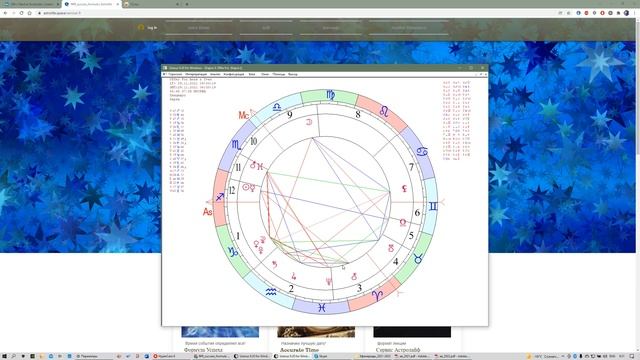The height and width of the screenshot is (360, 640).
Task: Open a new browser tab
Action: click(x=187, y=4)
